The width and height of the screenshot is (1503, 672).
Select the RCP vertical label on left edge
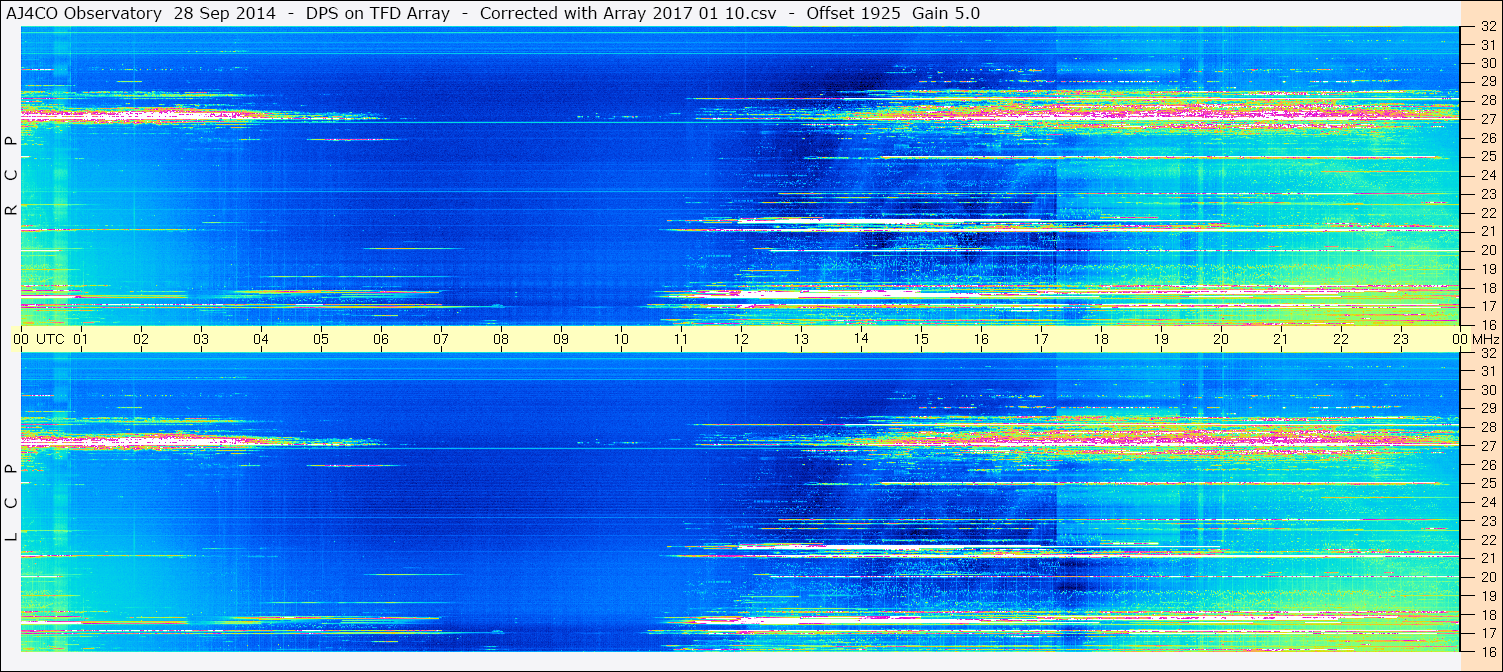point(11,177)
